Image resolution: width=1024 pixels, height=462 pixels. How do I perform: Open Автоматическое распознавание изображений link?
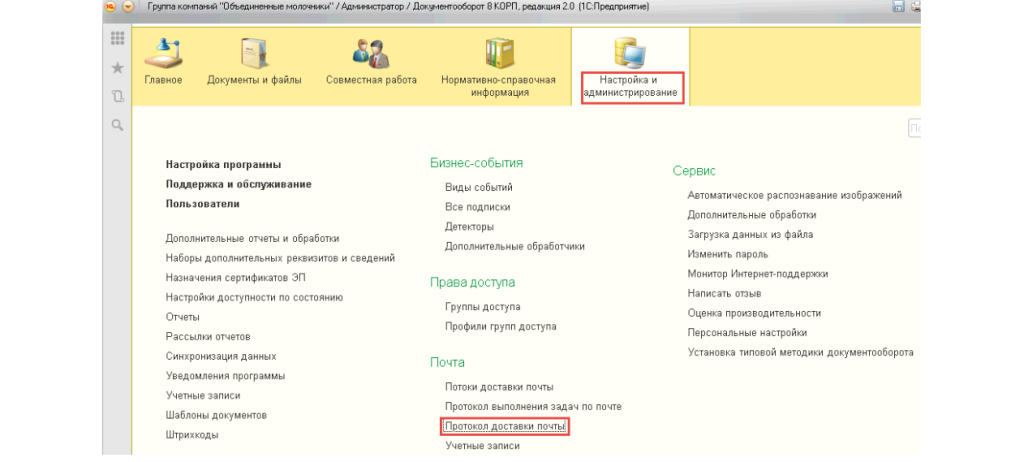pyautogui.click(x=794, y=196)
